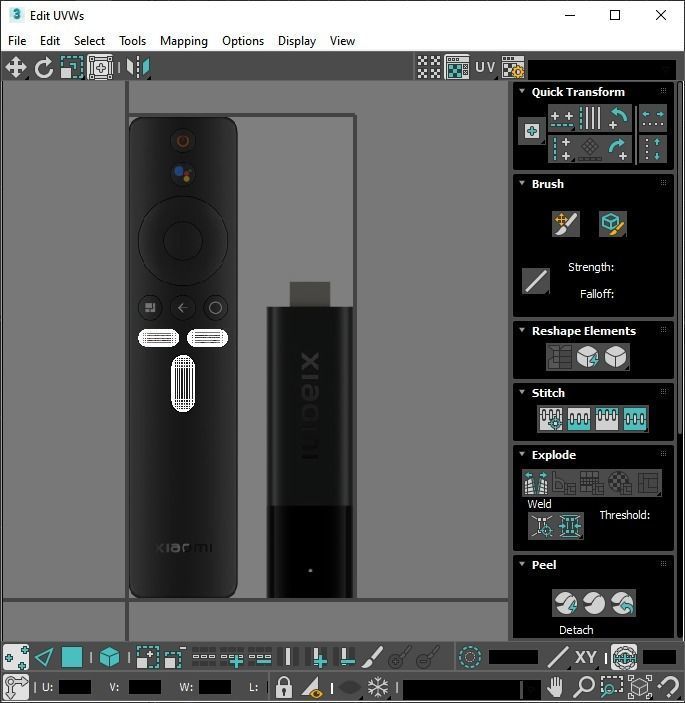Click the Target Weld icon
The image size is (685, 703).
click(542, 525)
